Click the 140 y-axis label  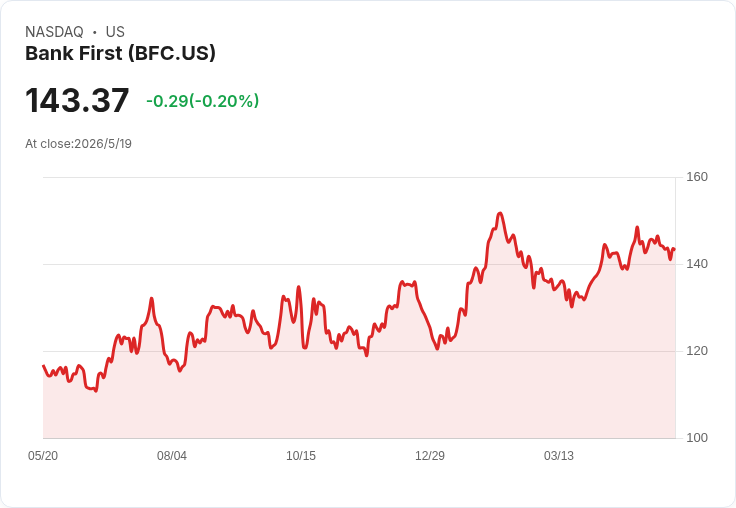(697, 264)
